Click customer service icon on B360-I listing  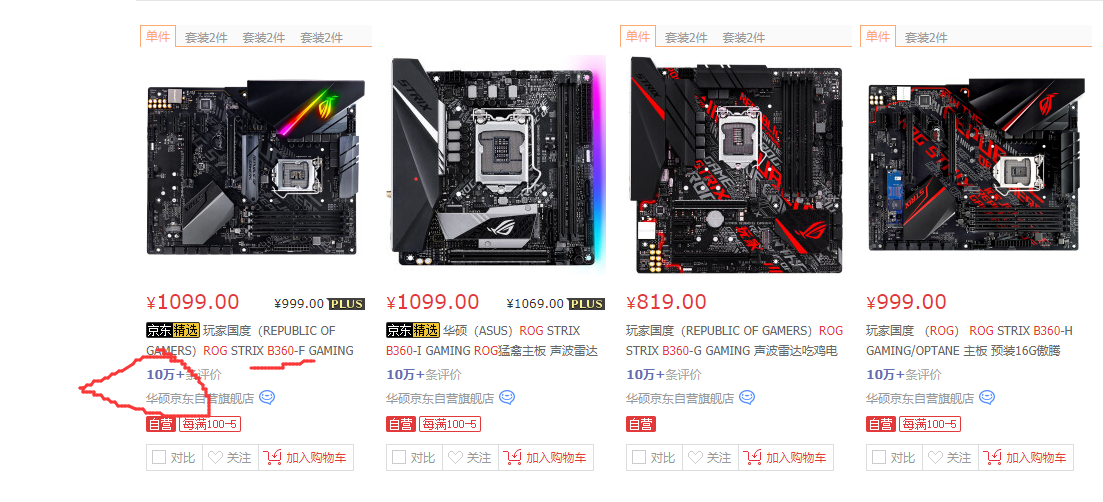coord(506,398)
